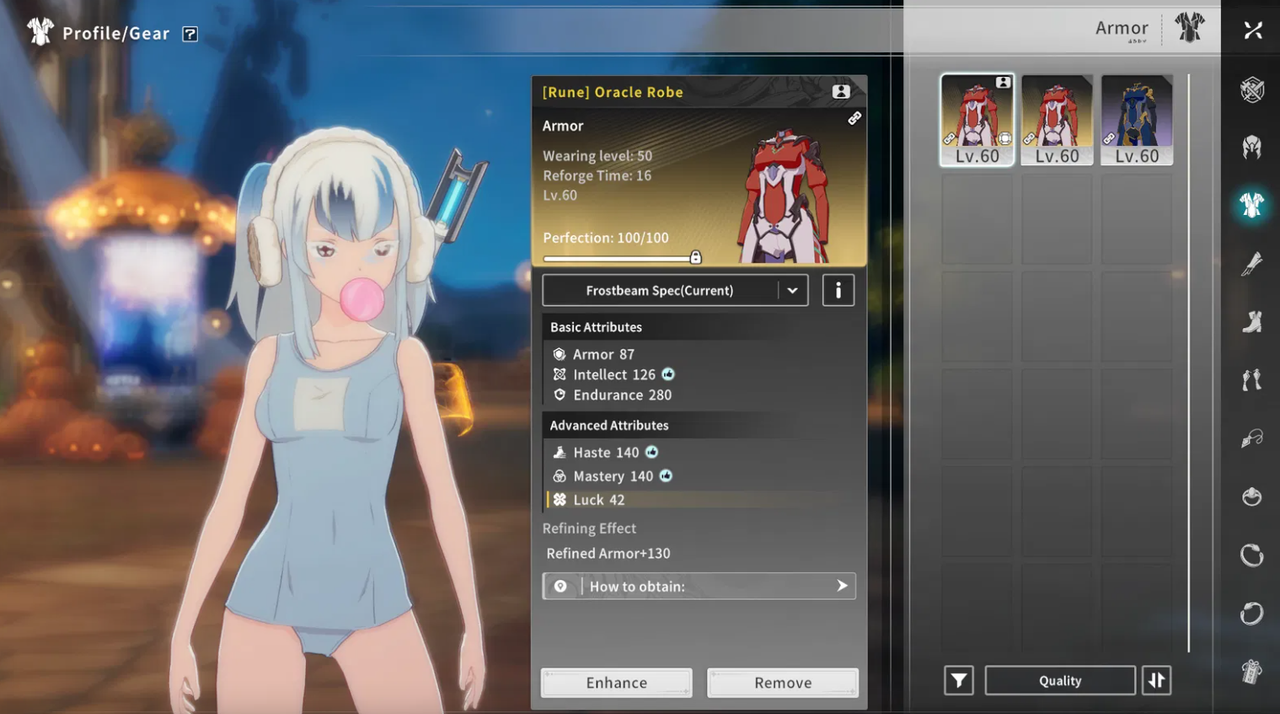The width and height of the screenshot is (1280, 714).
Task: Select the highlighted armor gear slot
Action: [x=1252, y=205]
